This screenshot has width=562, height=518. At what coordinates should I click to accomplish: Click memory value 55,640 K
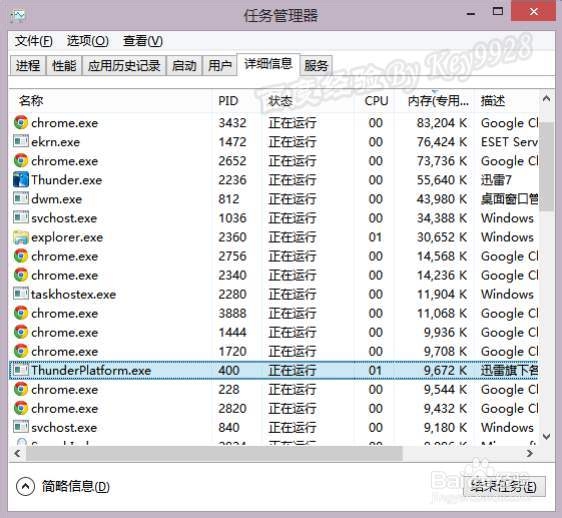442,180
